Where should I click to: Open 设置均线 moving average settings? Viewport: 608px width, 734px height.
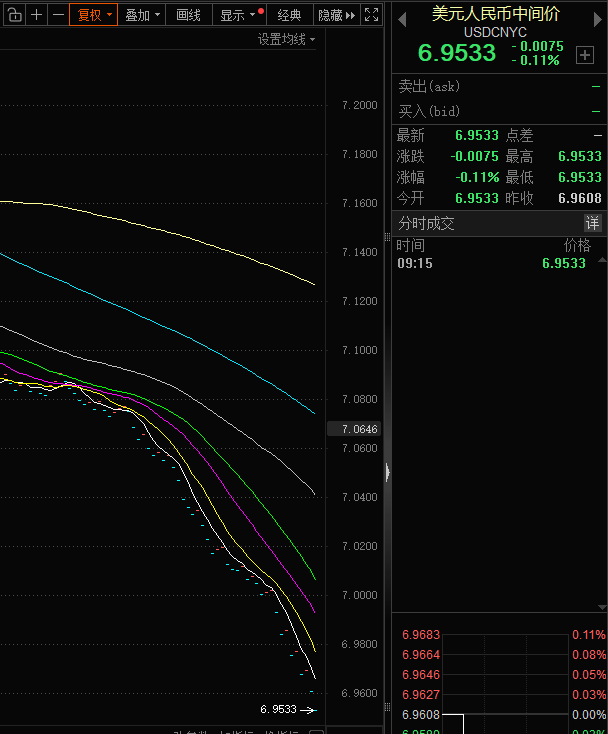(x=286, y=39)
